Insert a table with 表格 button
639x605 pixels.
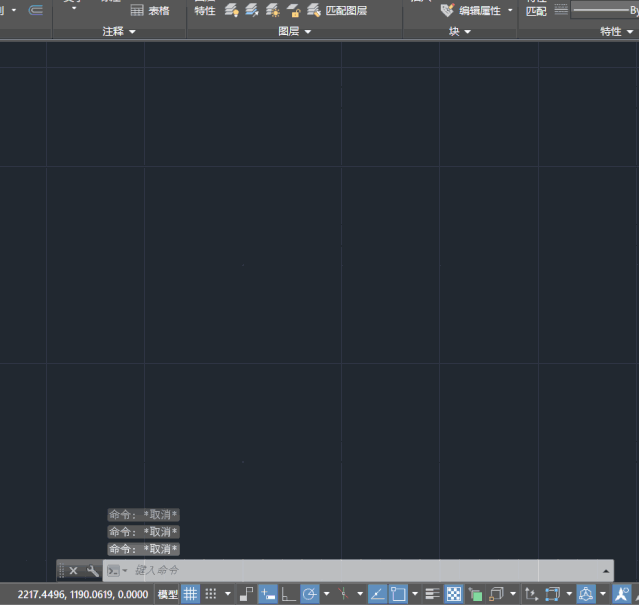(150, 11)
